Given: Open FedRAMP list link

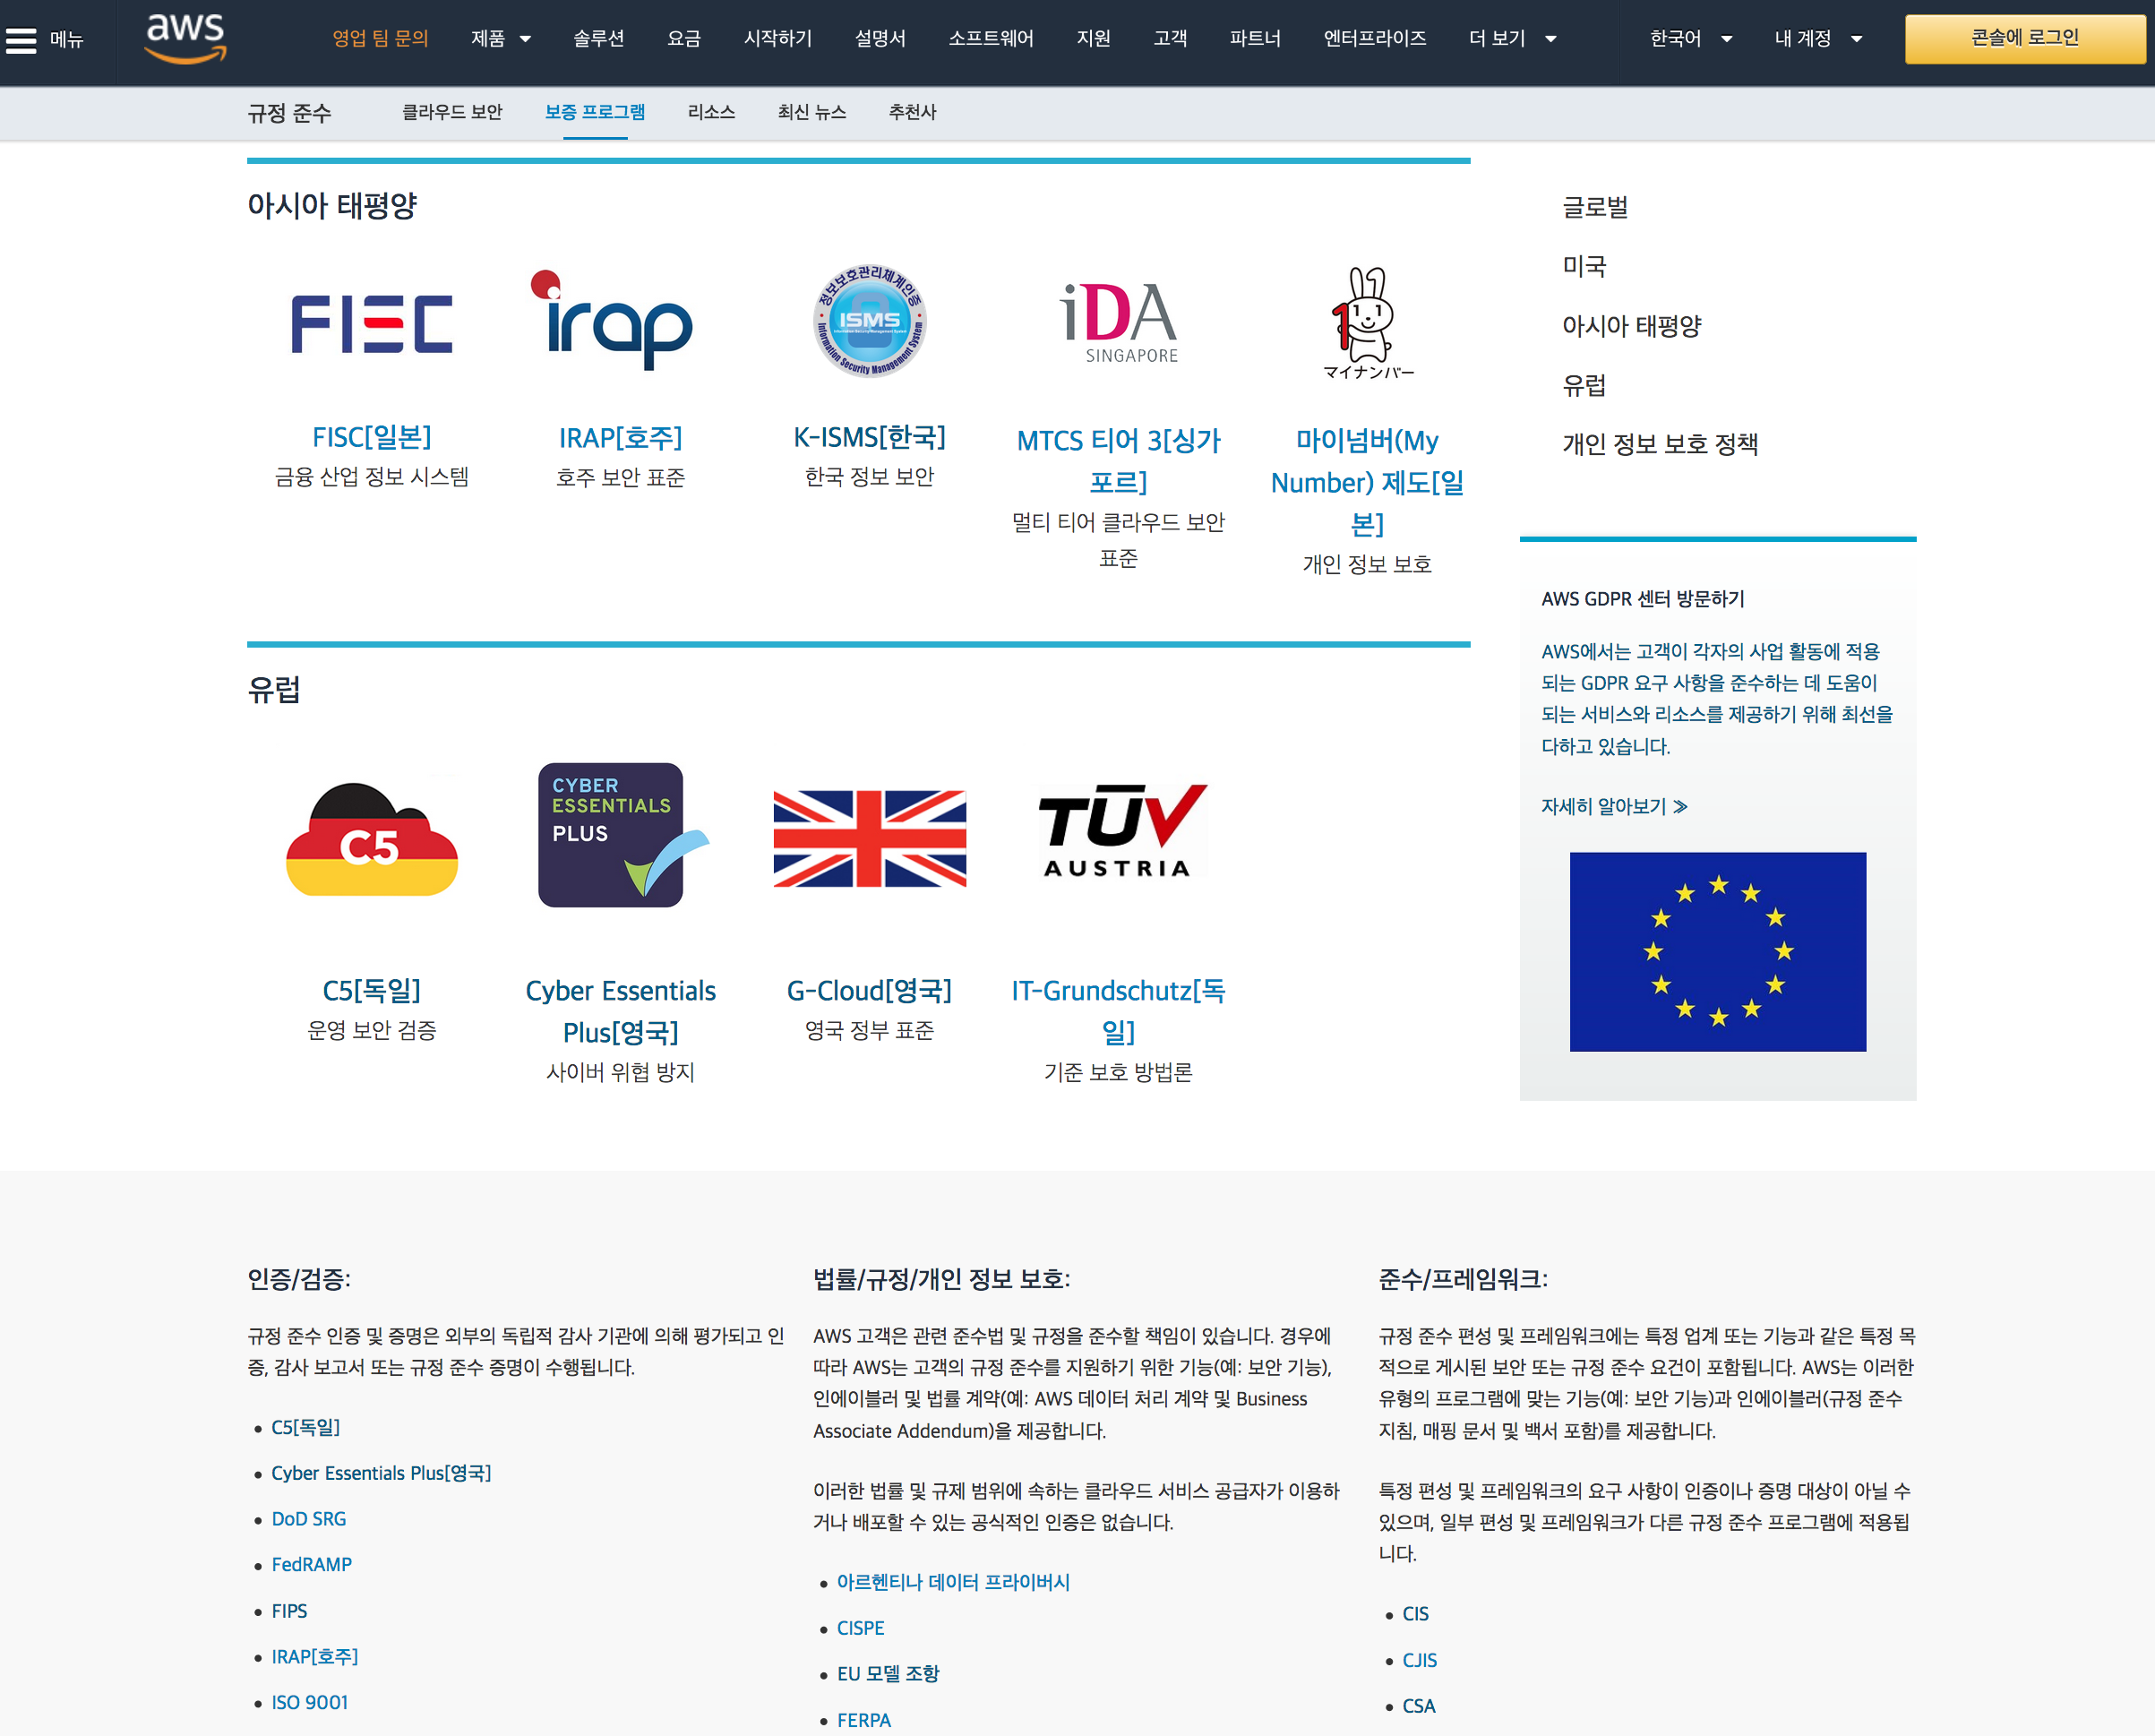Looking at the screenshot, I should tap(311, 1564).
